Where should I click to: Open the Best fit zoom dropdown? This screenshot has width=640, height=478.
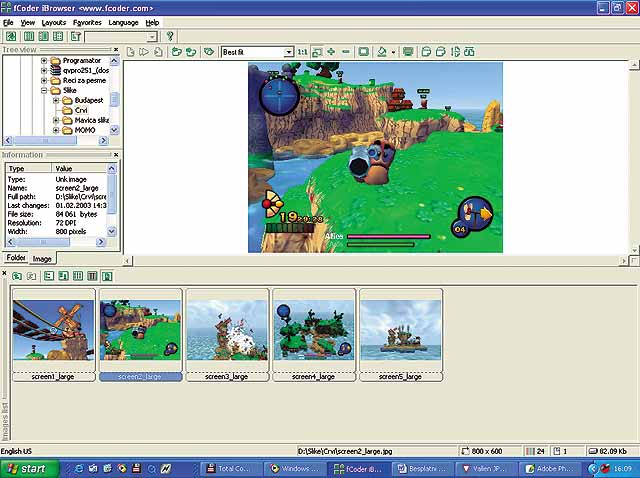coord(289,52)
